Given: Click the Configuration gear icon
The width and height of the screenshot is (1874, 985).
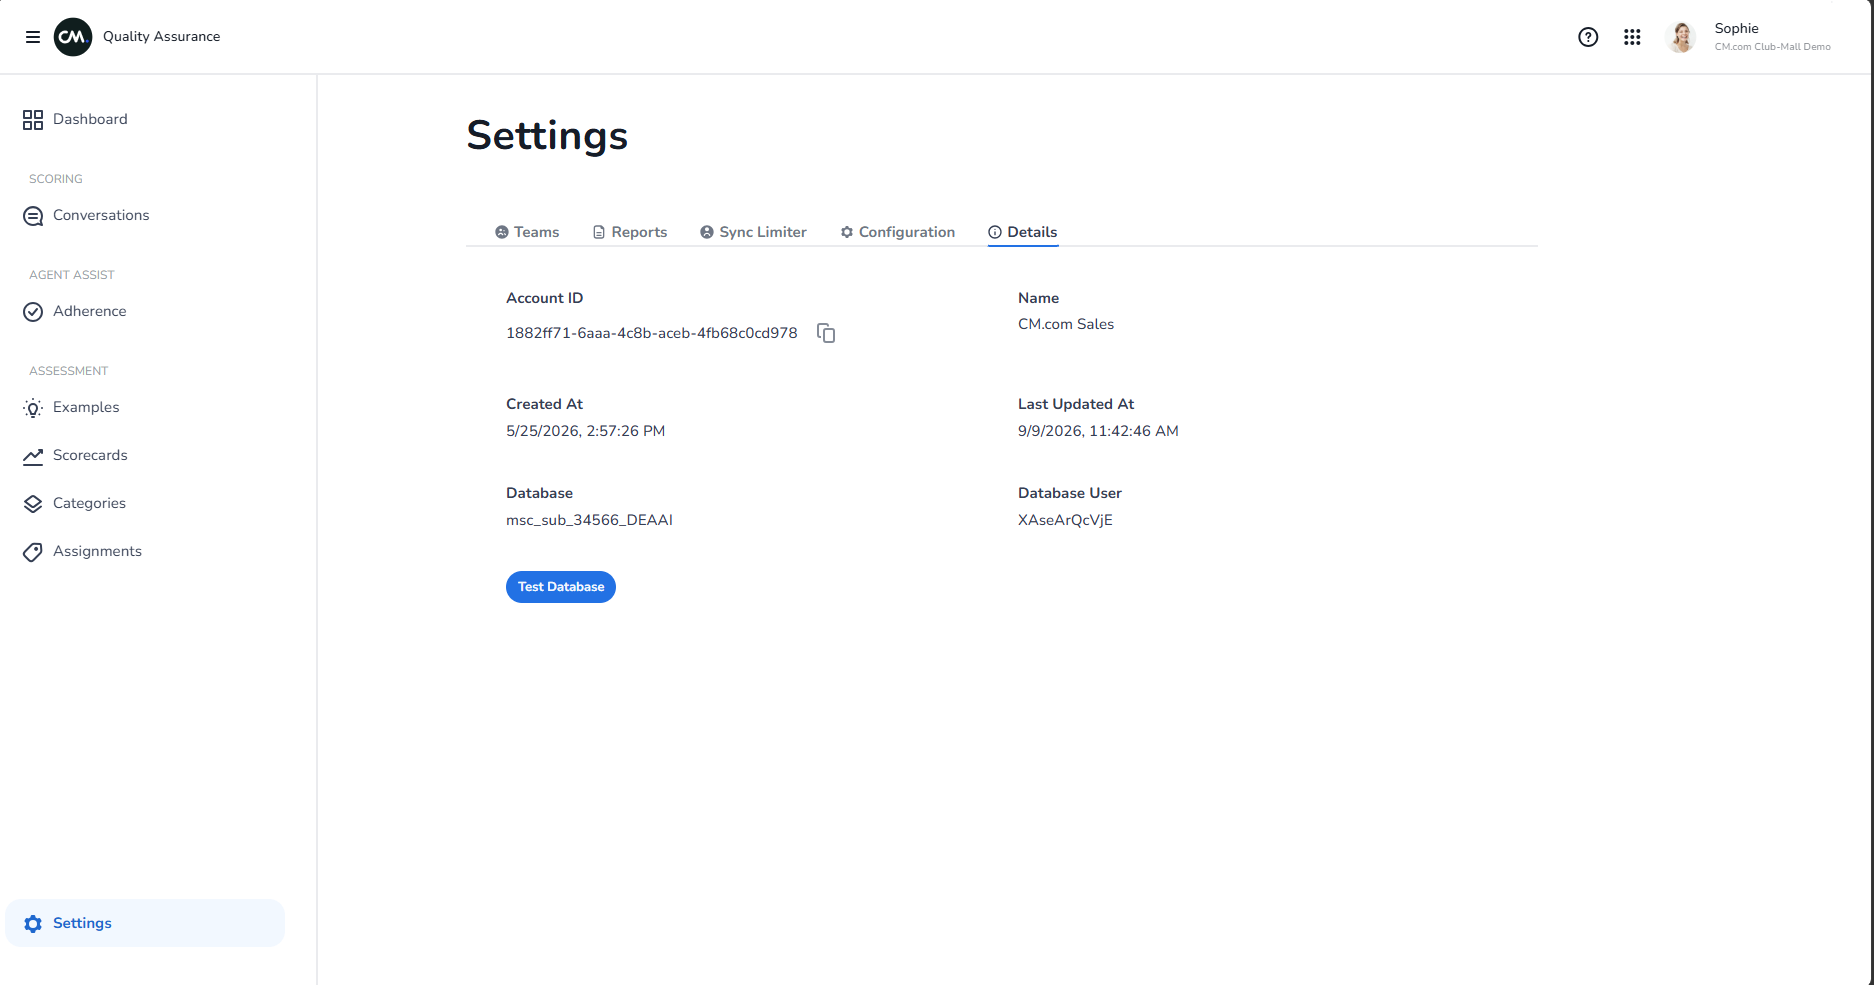Looking at the screenshot, I should (847, 232).
